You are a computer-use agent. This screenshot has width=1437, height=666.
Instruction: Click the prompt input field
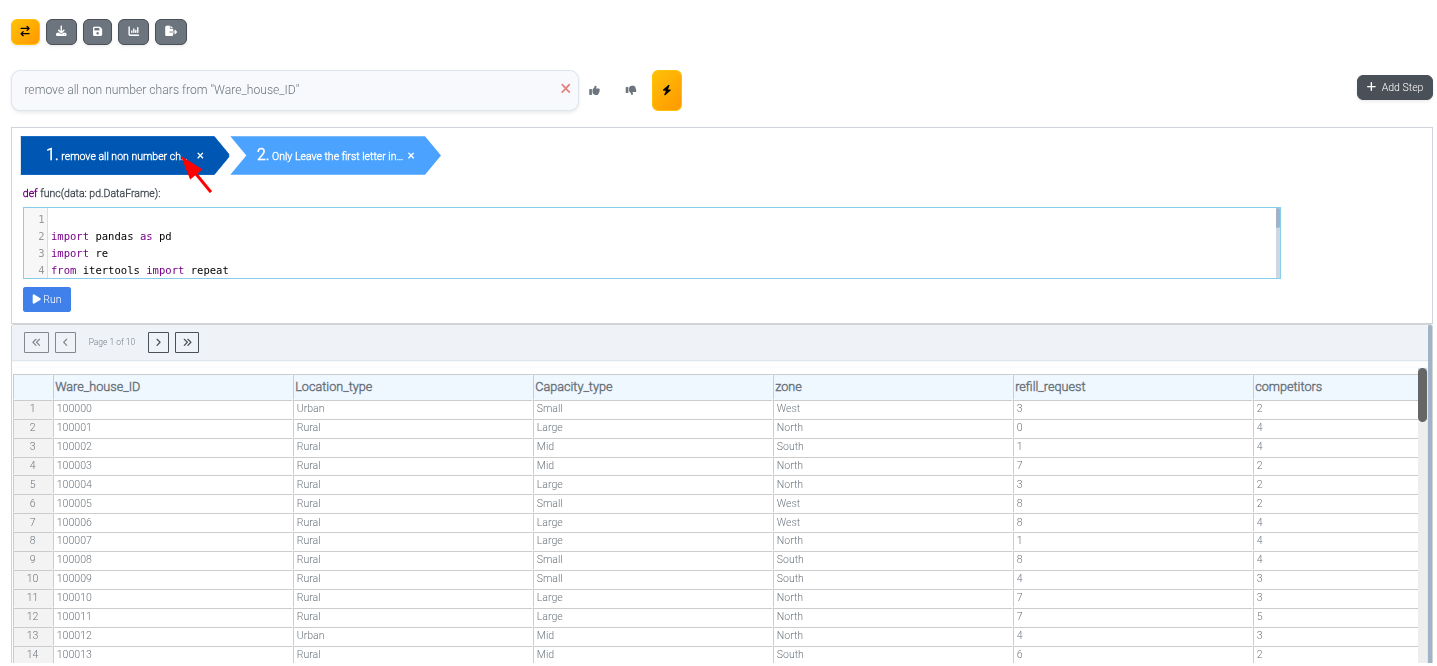[x=285, y=90]
